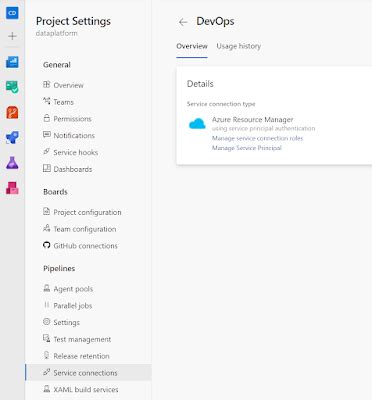Open Parallel jobs settings
The height and width of the screenshot is (400, 372).
[73, 306]
